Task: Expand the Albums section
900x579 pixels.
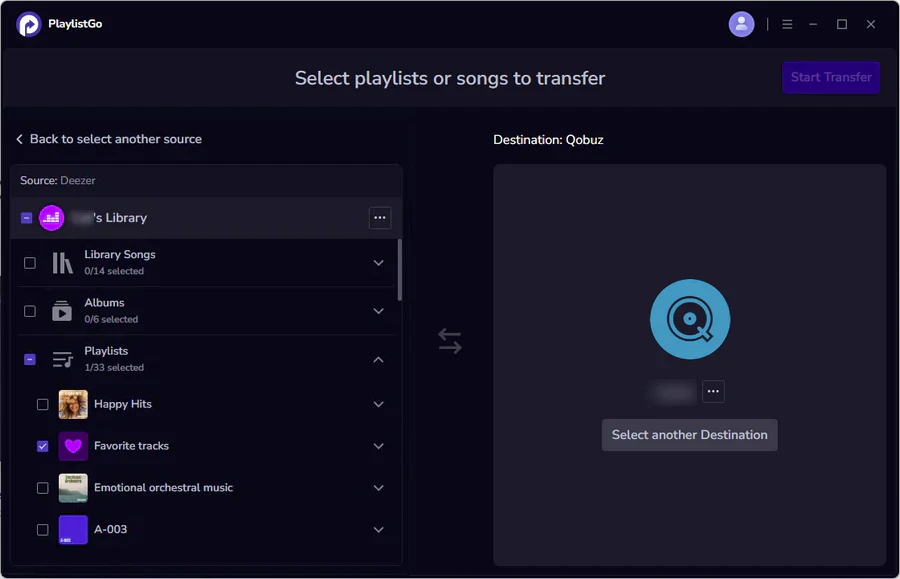Action: (378, 311)
